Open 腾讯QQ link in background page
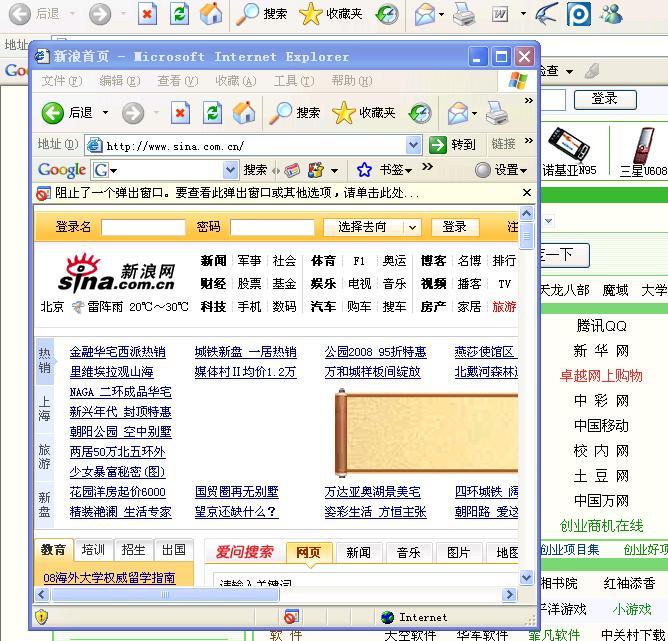The image size is (668, 641). (601, 326)
